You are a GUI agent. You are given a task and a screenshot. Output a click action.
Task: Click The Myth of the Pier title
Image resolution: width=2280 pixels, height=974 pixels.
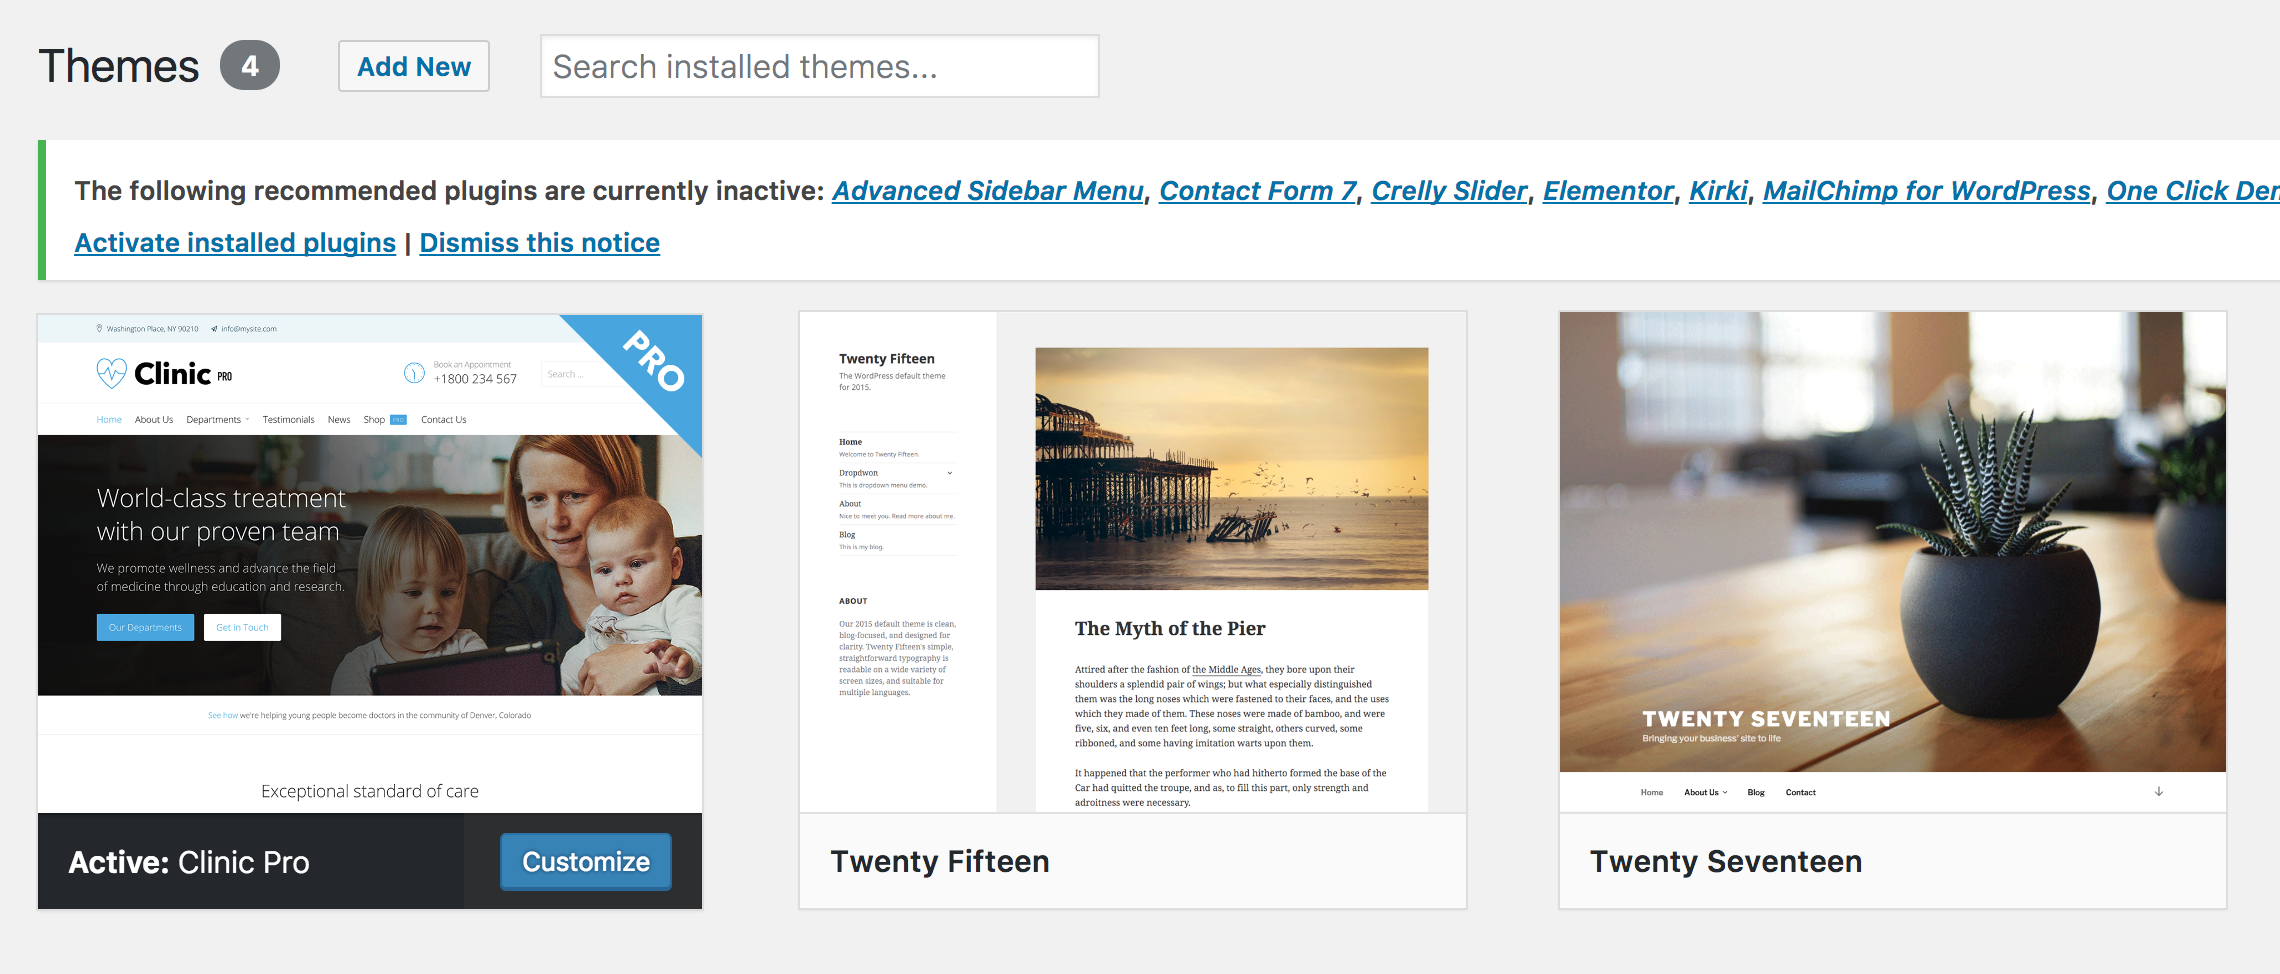click(1170, 628)
